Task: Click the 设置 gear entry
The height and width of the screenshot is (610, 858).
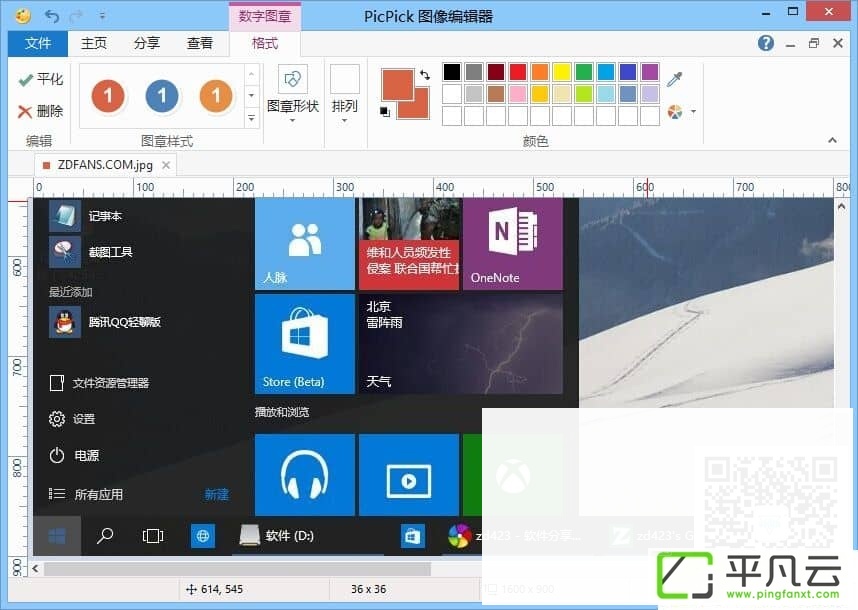Action: pos(72,419)
